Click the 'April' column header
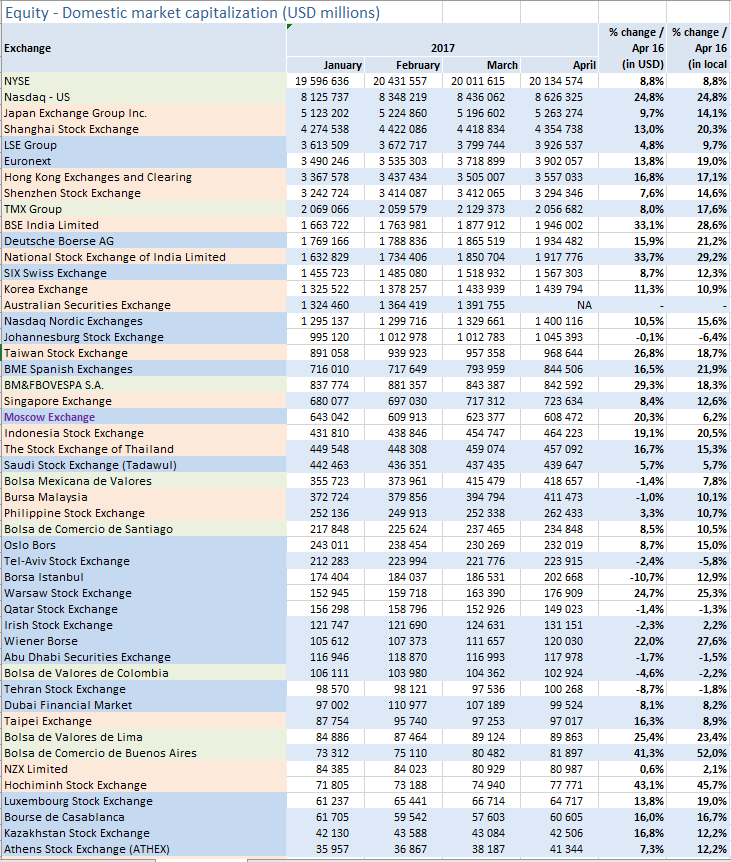Viewport: 731px width, 862px height. [x=560, y=65]
